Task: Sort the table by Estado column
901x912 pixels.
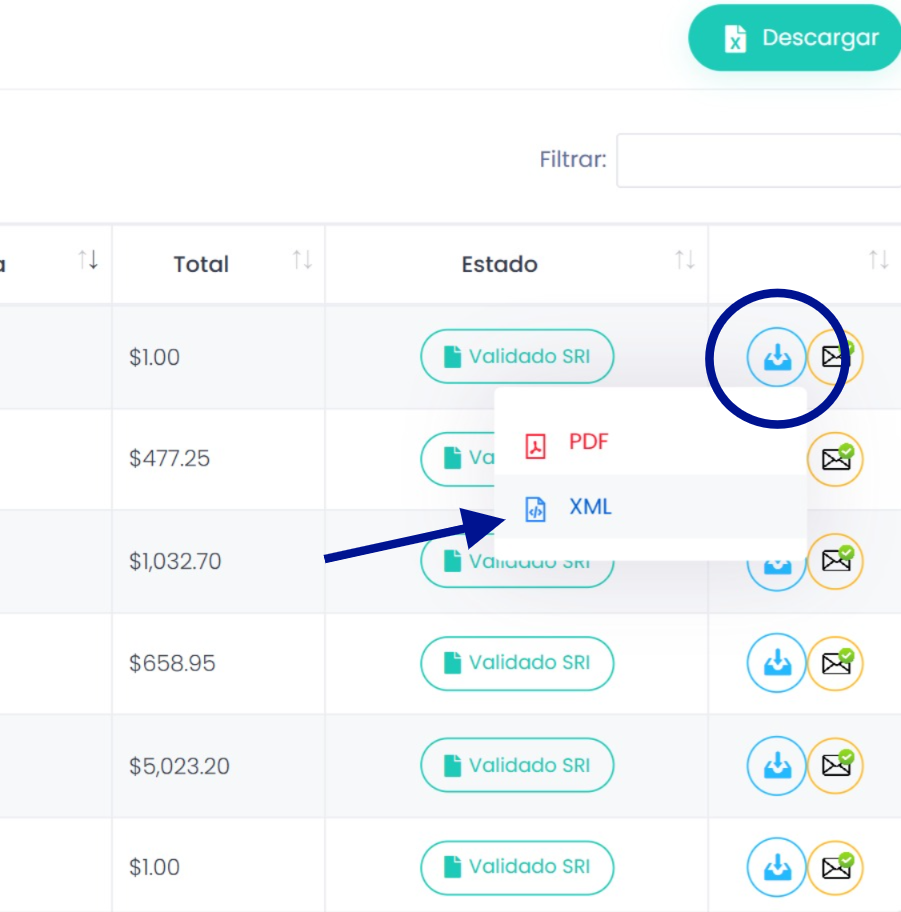Action: (685, 262)
